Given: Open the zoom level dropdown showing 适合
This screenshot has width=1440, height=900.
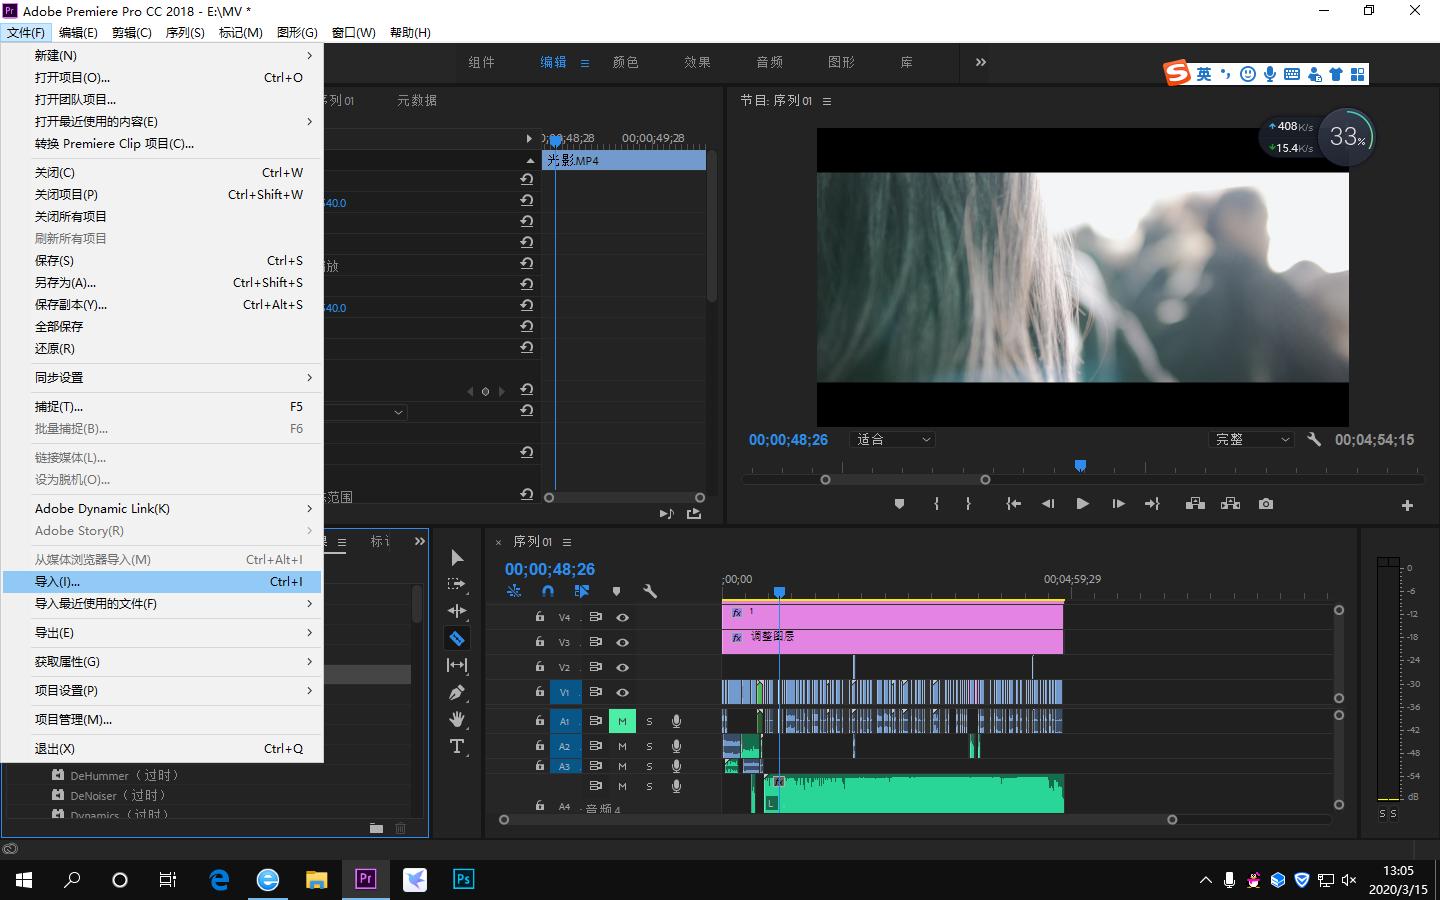Looking at the screenshot, I should [x=892, y=439].
